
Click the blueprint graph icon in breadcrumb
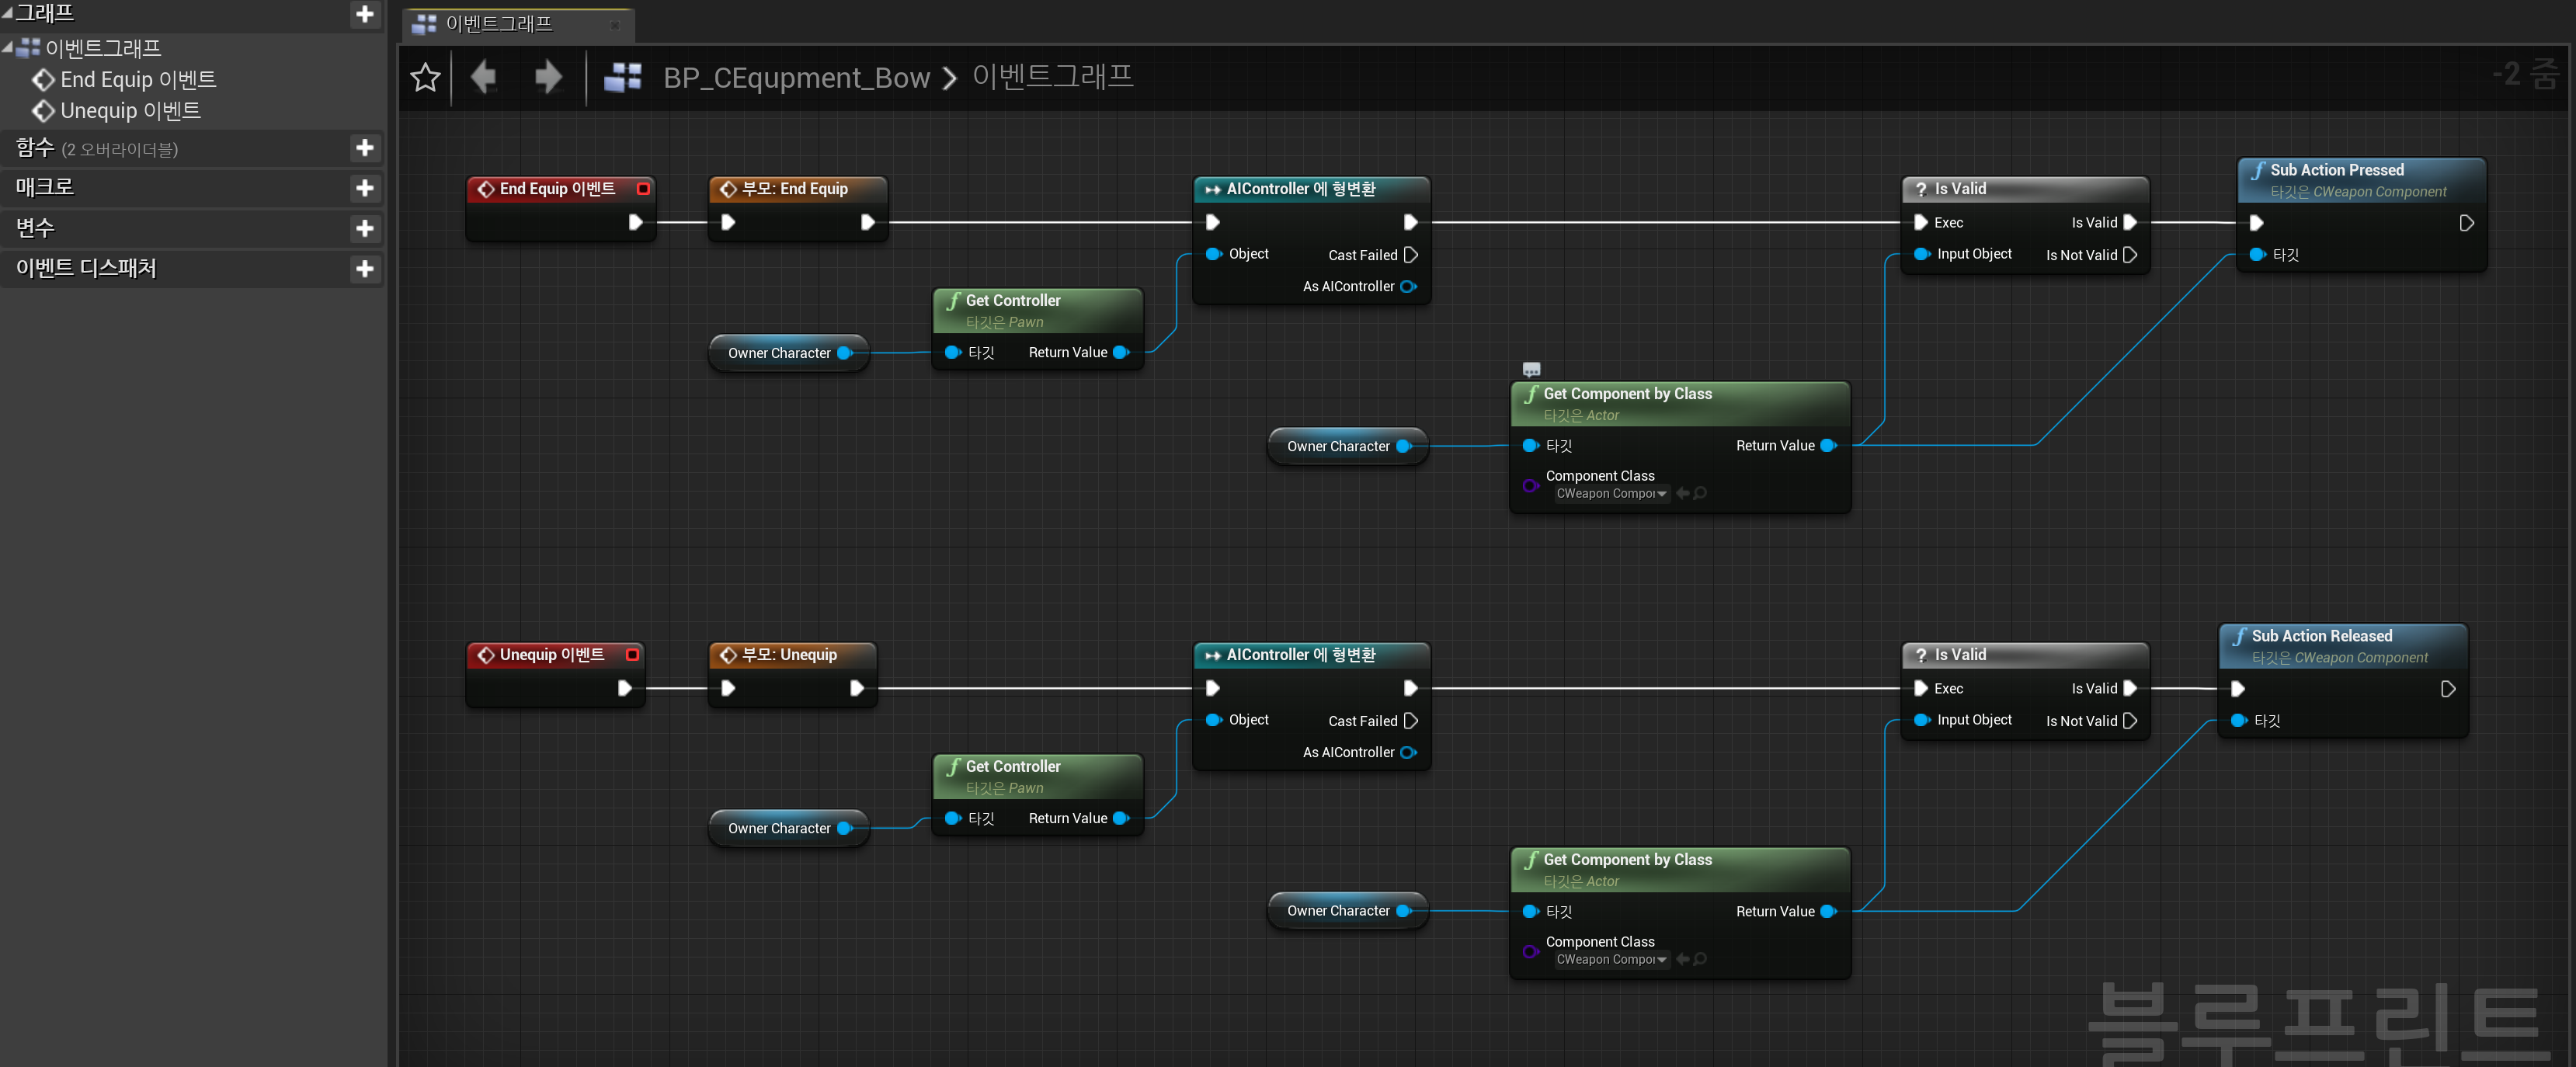[x=623, y=77]
